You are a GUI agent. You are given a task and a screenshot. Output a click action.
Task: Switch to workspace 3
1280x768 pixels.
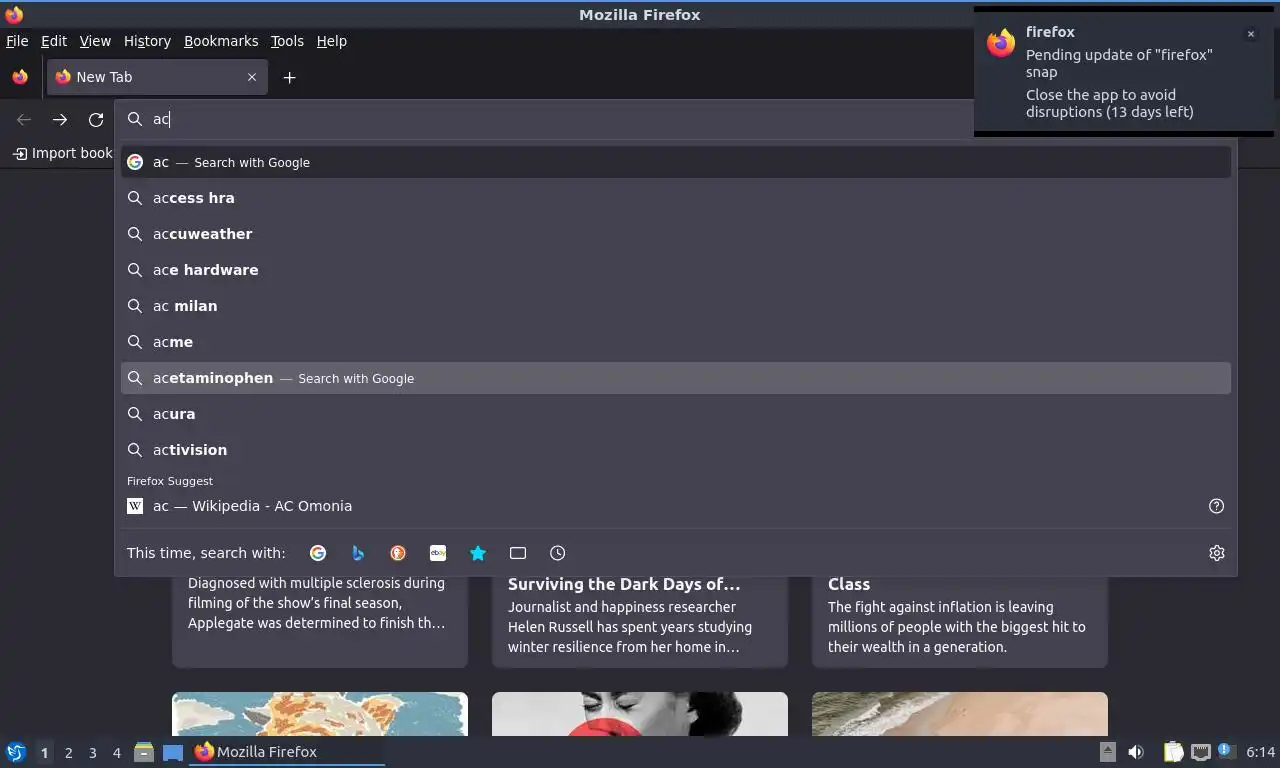[x=93, y=752]
